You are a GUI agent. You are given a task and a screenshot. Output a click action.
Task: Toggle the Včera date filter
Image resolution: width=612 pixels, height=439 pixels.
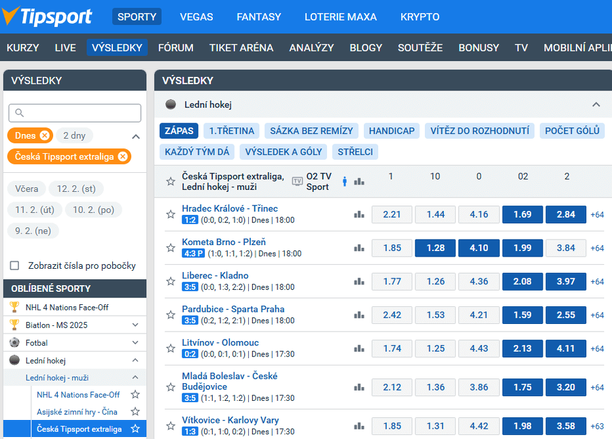(x=26, y=188)
